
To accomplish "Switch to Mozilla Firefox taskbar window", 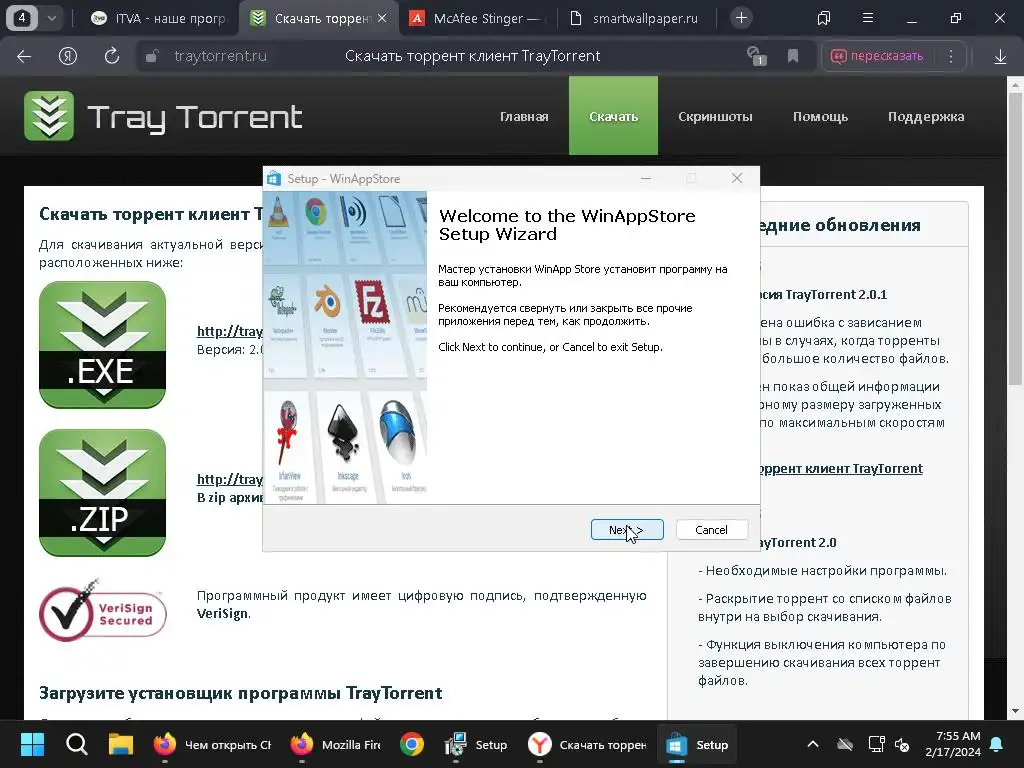I will click(336, 744).
